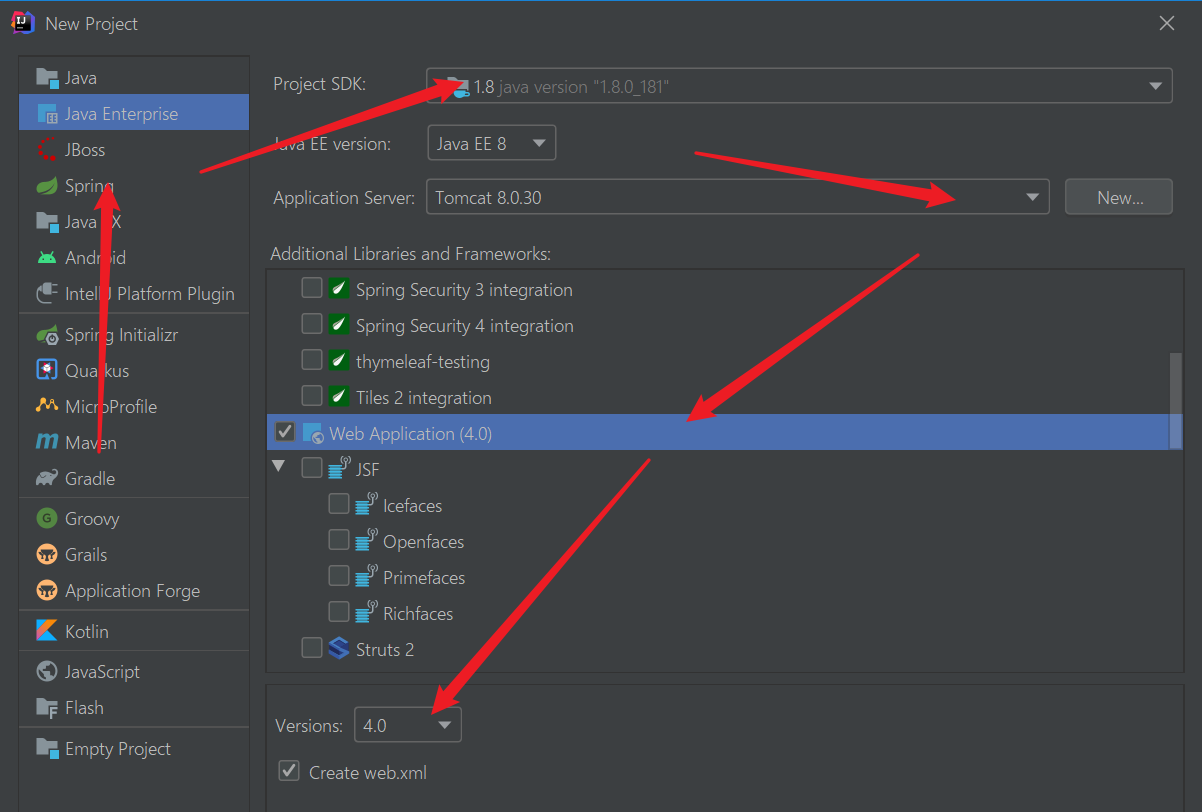Check the Openfaces checkbox

click(x=339, y=540)
